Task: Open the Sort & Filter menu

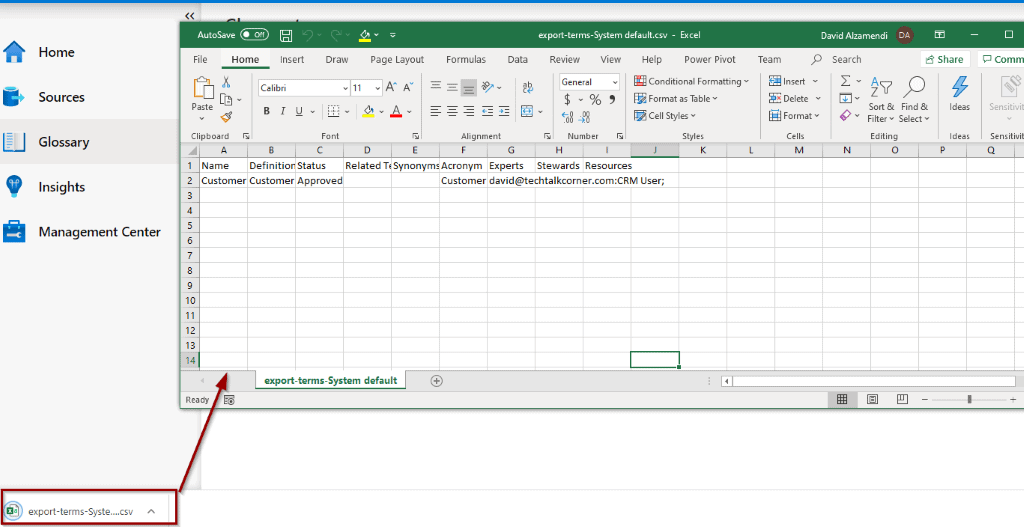Action: pos(881,101)
